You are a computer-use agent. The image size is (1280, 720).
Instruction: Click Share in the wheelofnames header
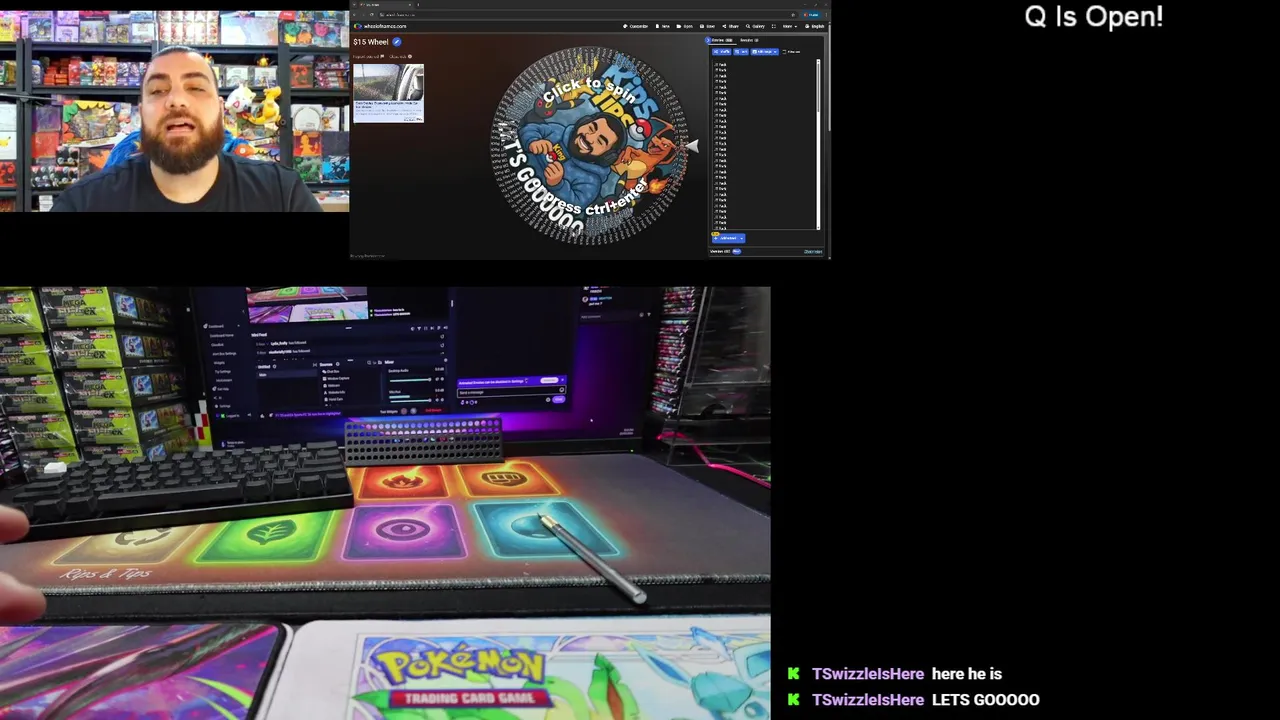[731, 26]
